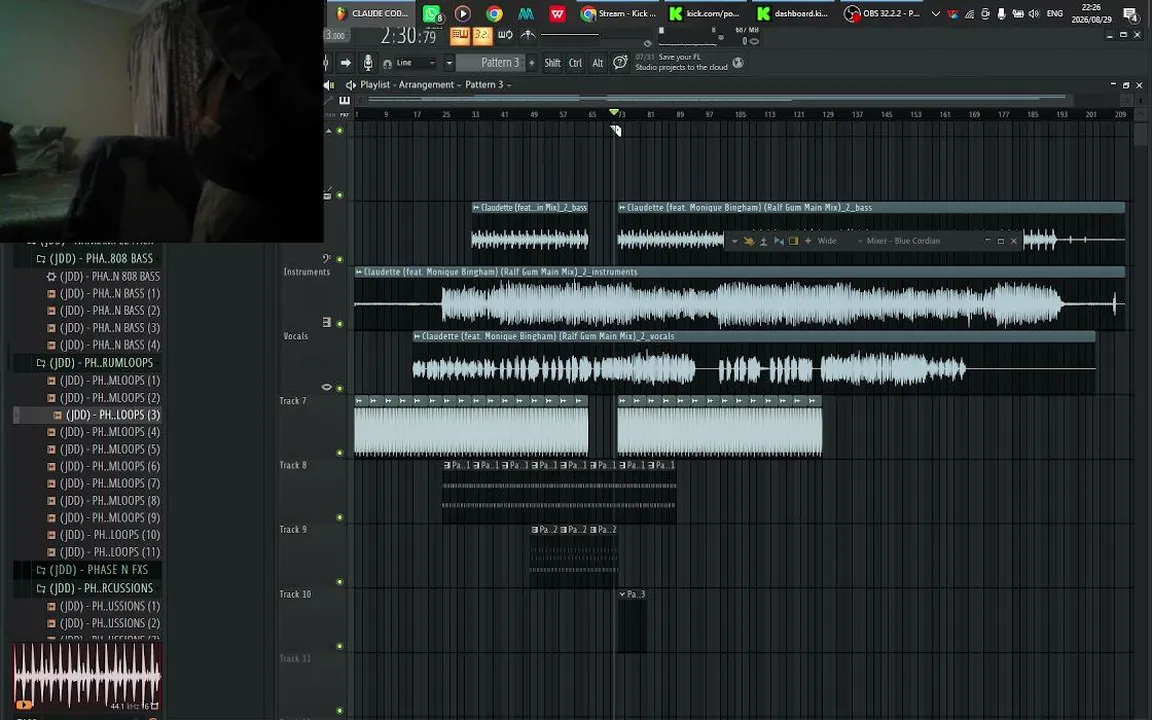Click the Wide option in mixer window title
1152x720 pixels.
(827, 241)
